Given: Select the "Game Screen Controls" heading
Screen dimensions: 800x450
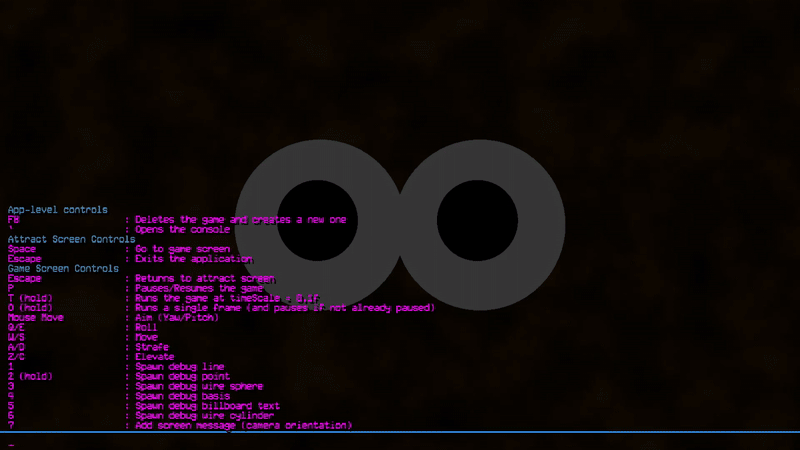Looking at the screenshot, I should coord(63,268).
